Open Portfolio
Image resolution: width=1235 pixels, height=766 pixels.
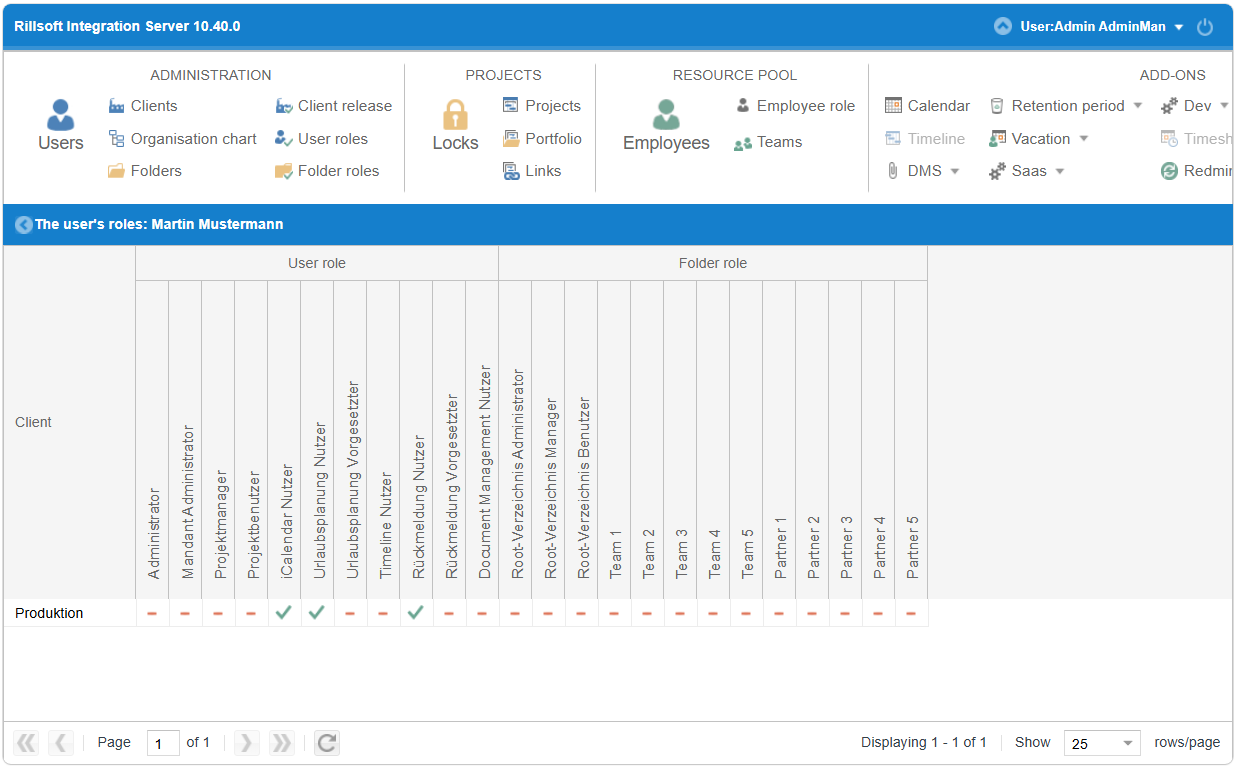(x=542, y=139)
